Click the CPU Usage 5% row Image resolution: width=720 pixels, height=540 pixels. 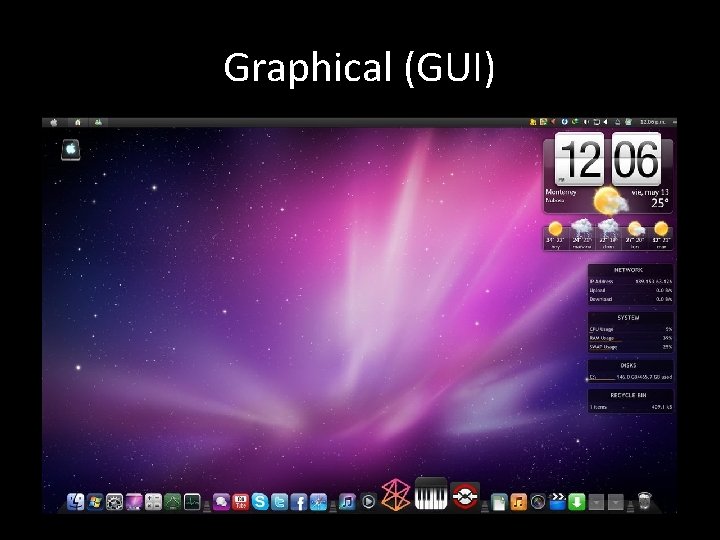point(630,329)
